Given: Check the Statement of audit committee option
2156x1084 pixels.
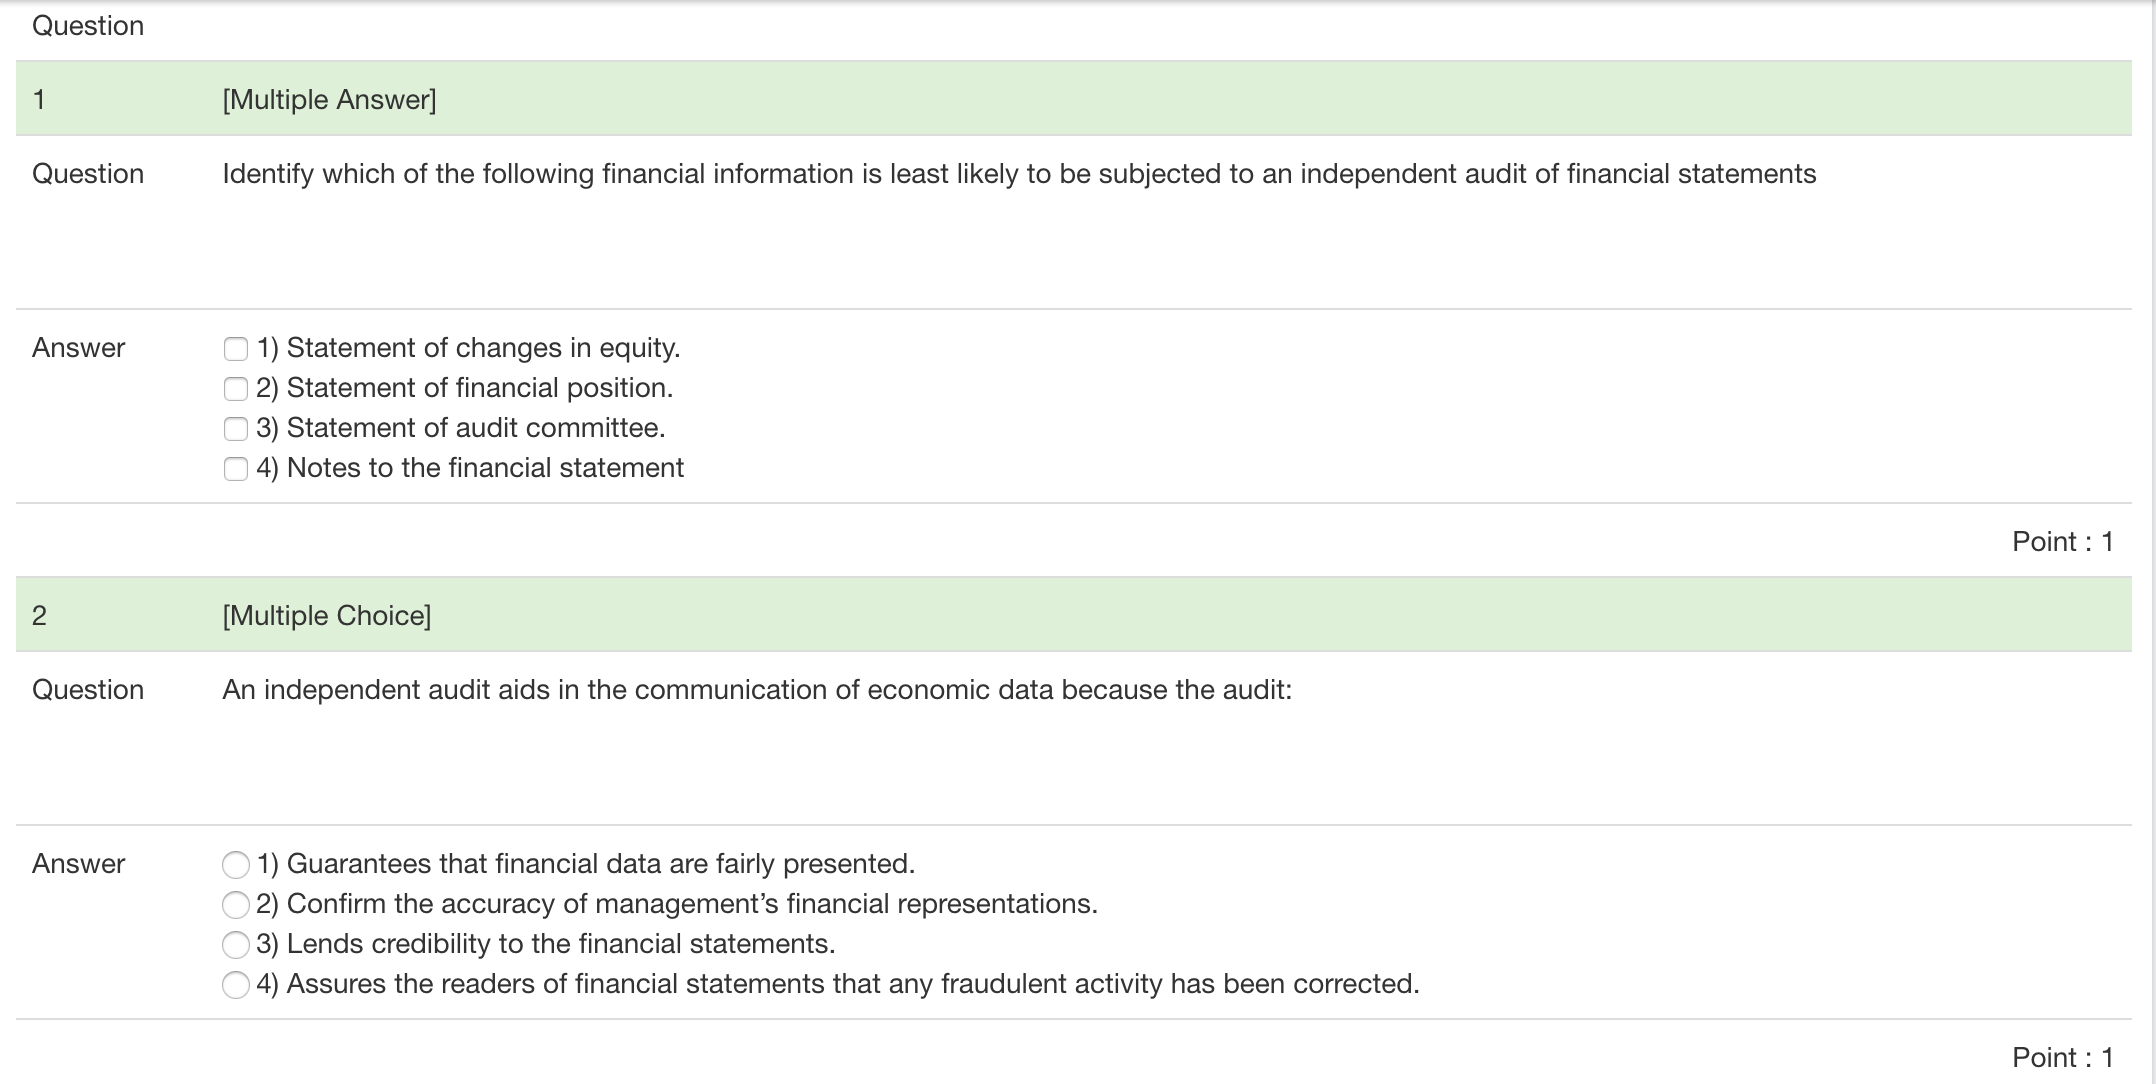Looking at the screenshot, I should 236,428.
